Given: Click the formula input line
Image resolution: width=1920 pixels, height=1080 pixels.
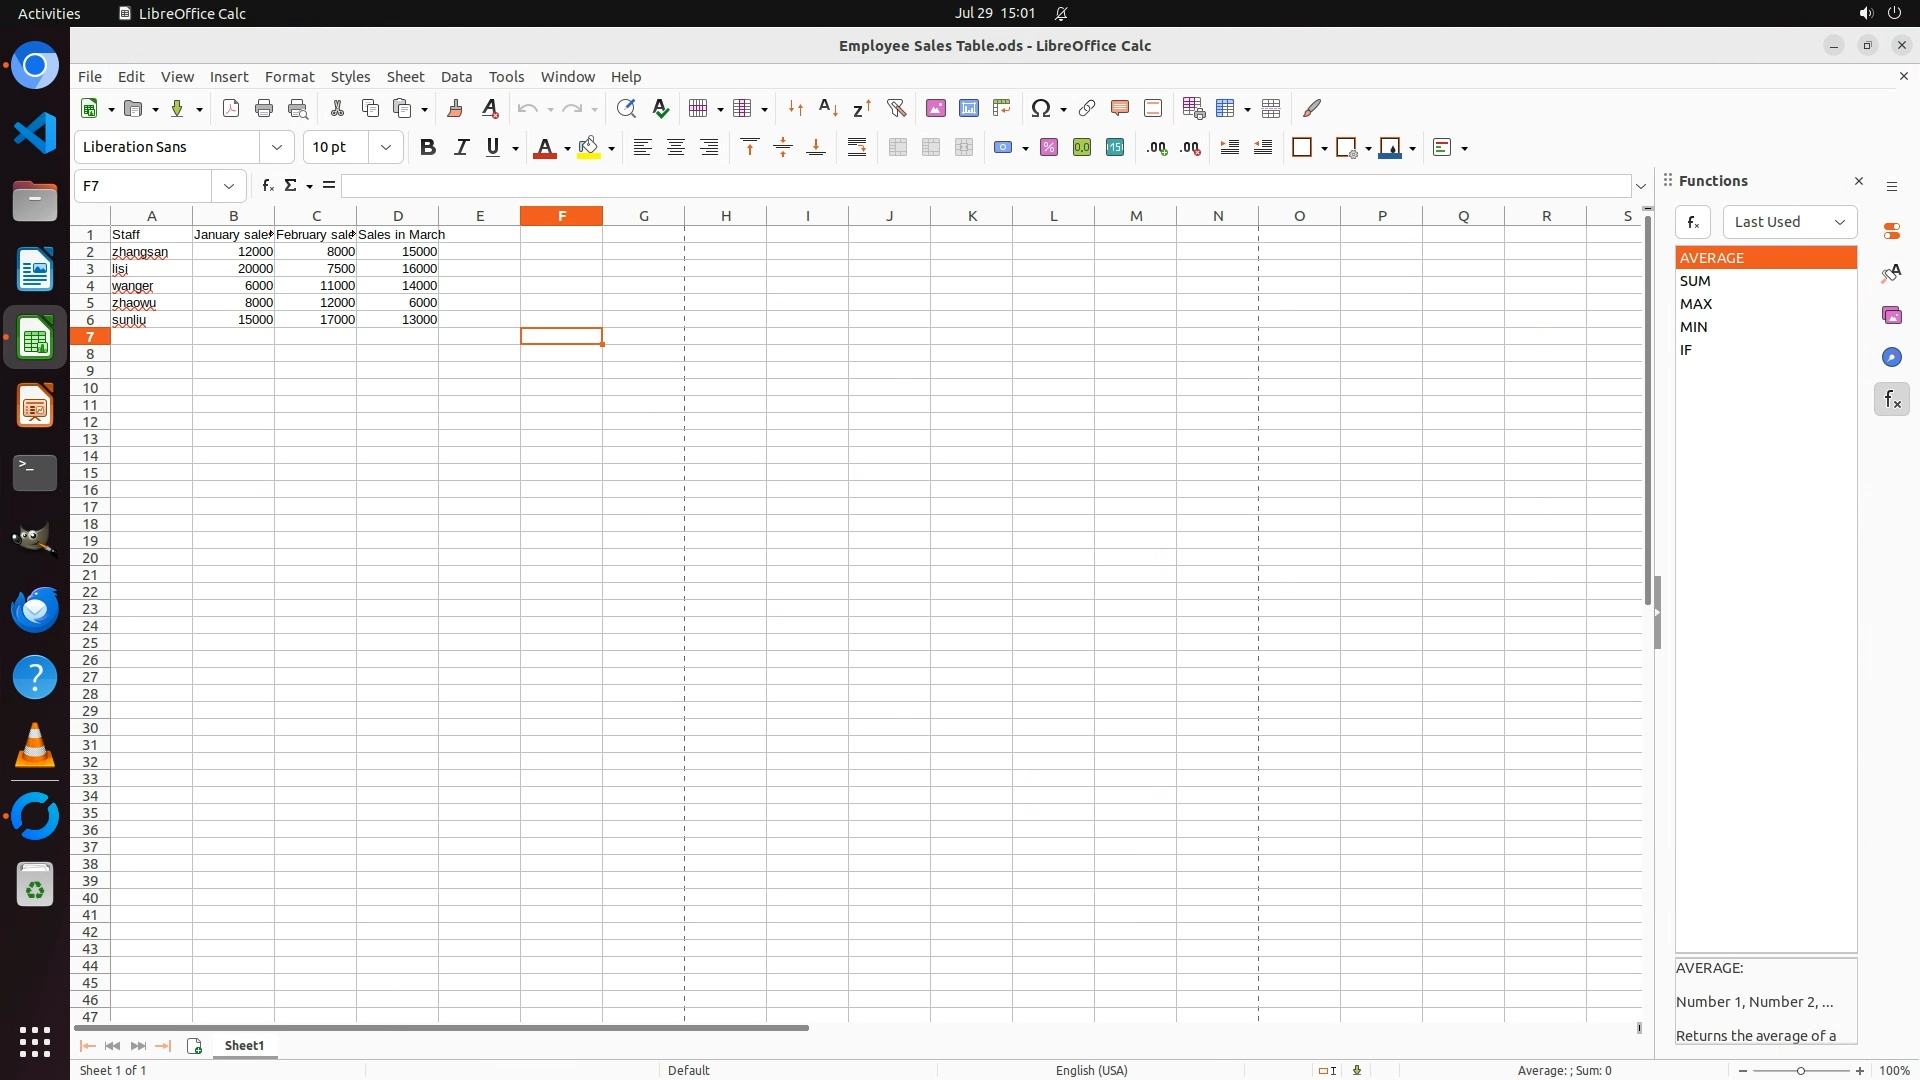Looking at the screenshot, I should pos(985,186).
